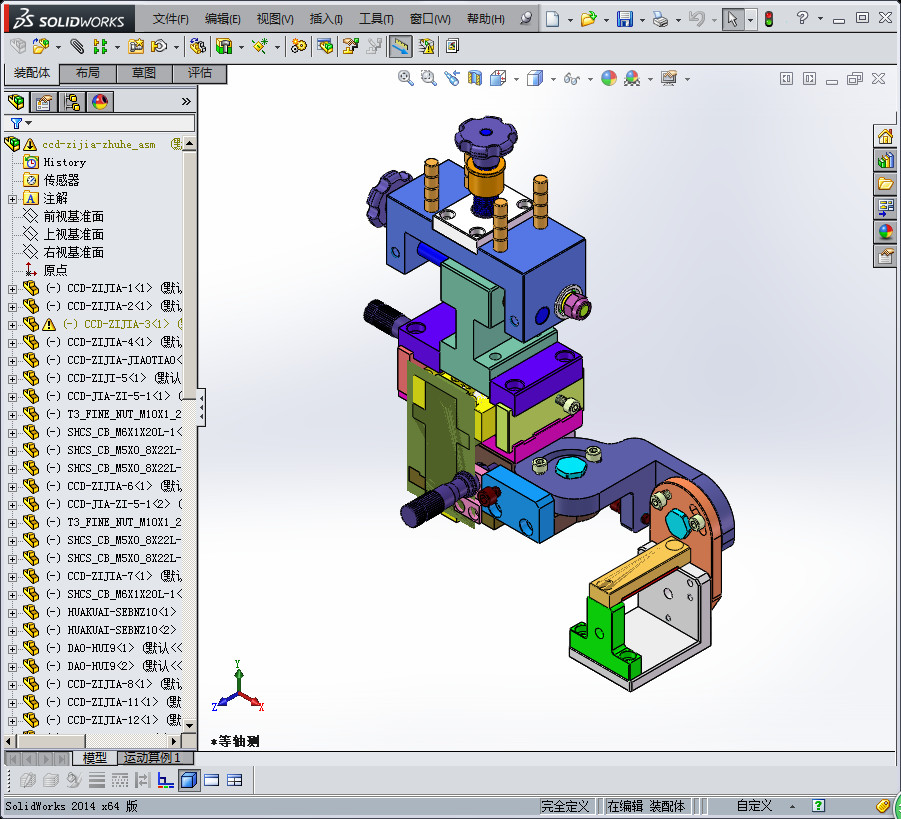This screenshot has height=819, width=901.
Task: Click the Section View icon
Action: 475,78
